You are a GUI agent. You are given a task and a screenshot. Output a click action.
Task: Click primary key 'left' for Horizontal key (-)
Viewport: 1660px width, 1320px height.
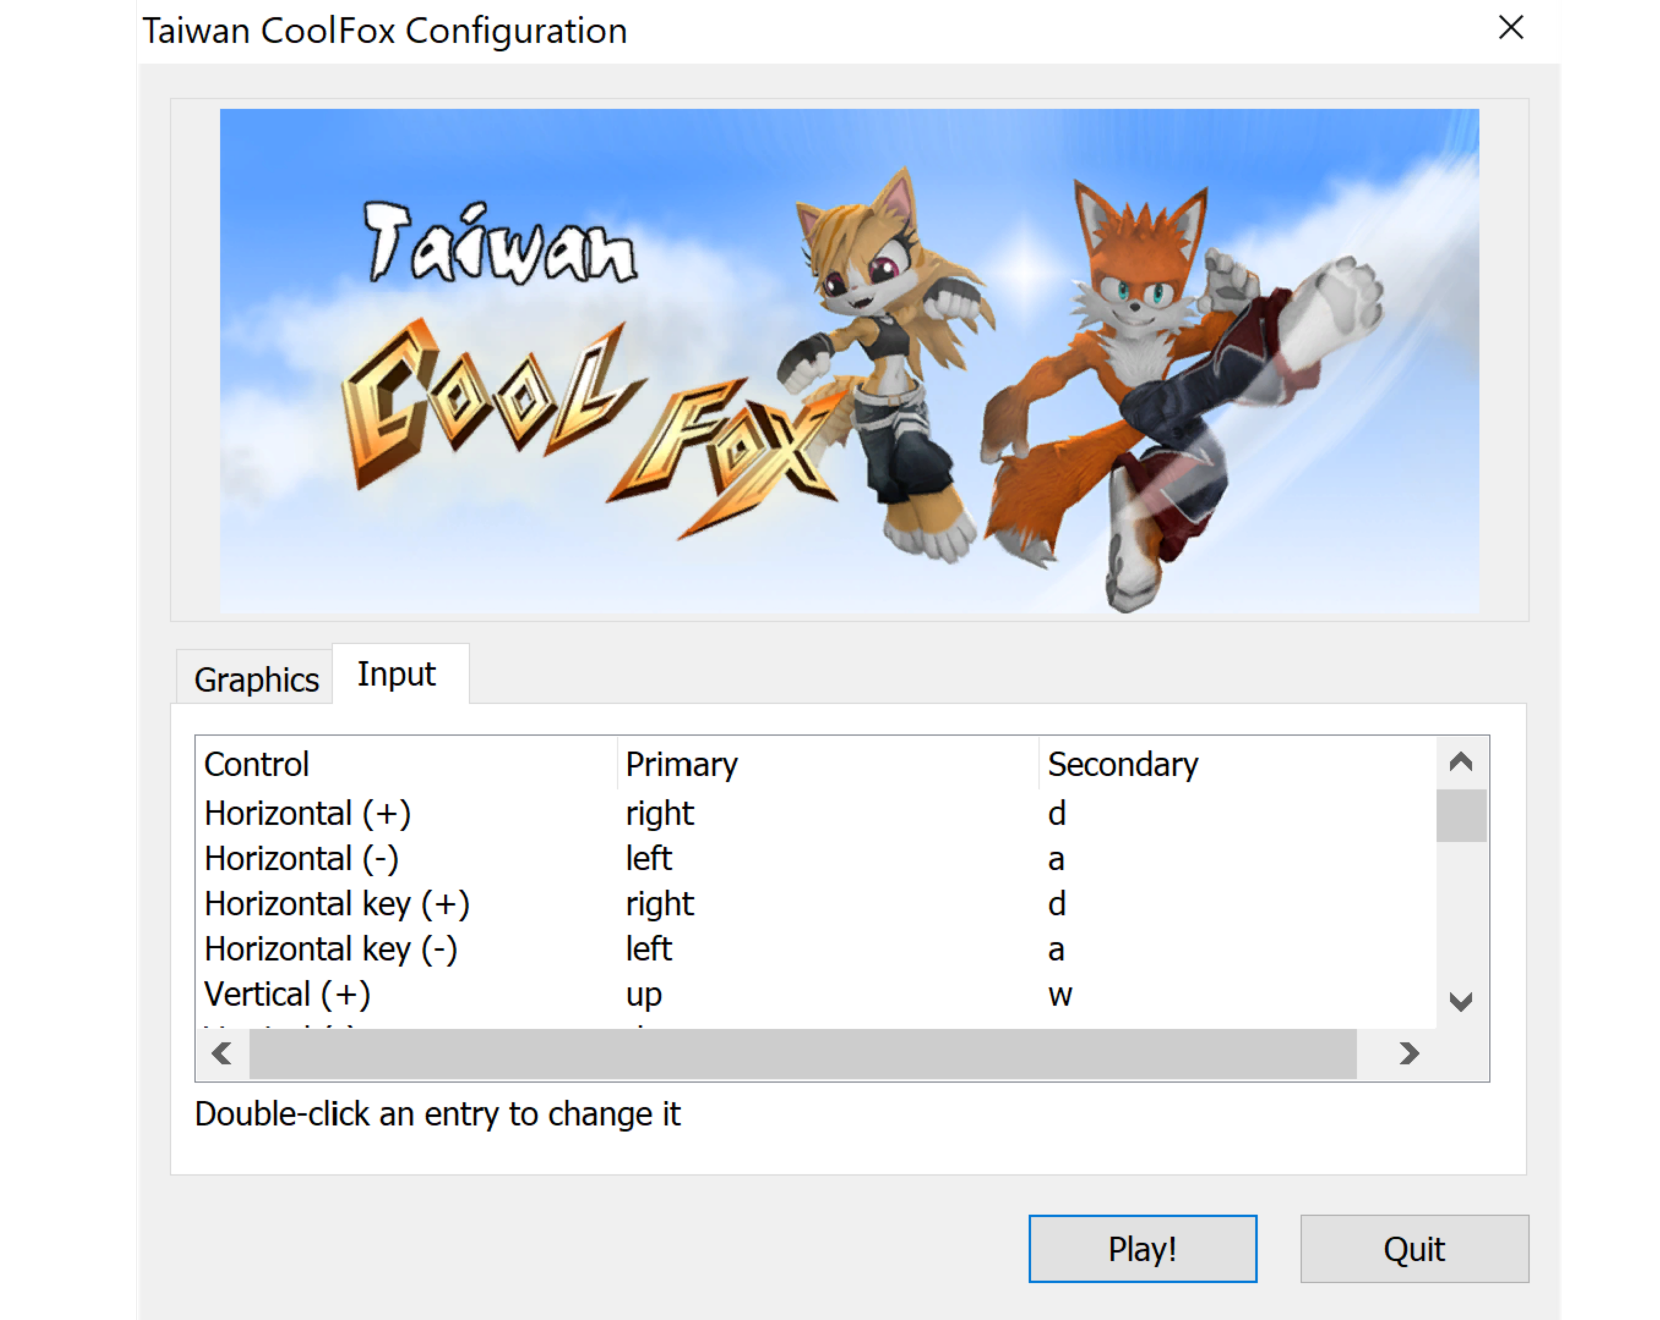tap(649, 949)
